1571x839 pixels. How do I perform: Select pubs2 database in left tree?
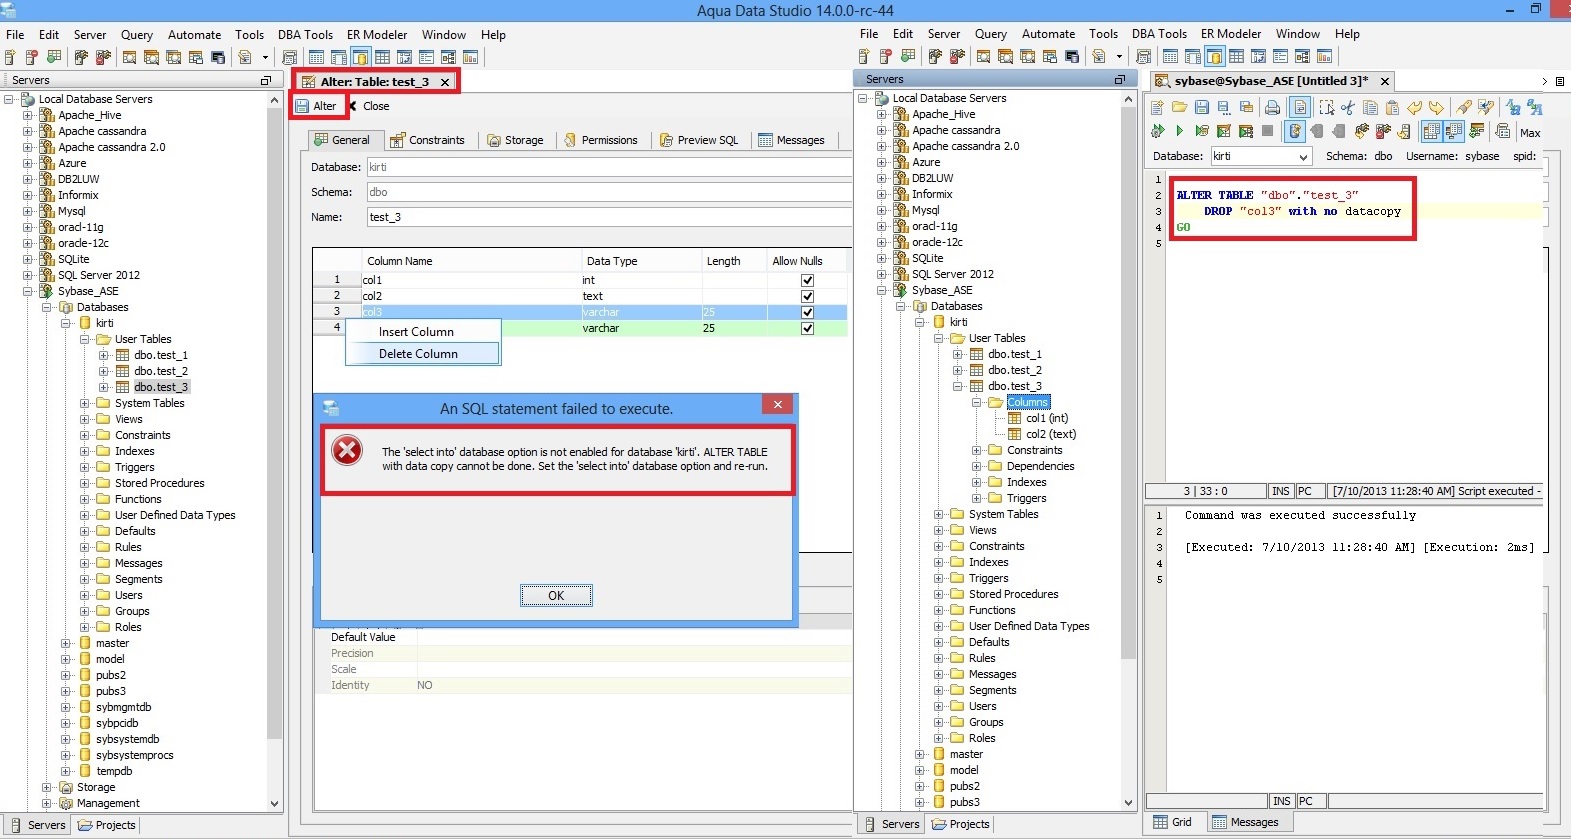(x=111, y=675)
